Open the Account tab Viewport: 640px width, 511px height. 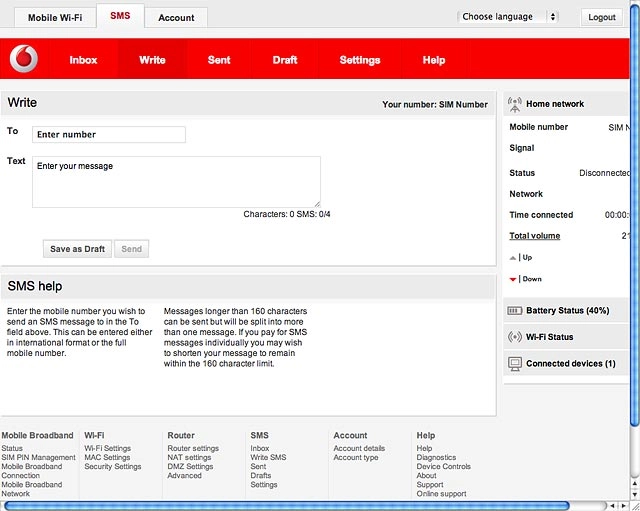(x=176, y=18)
